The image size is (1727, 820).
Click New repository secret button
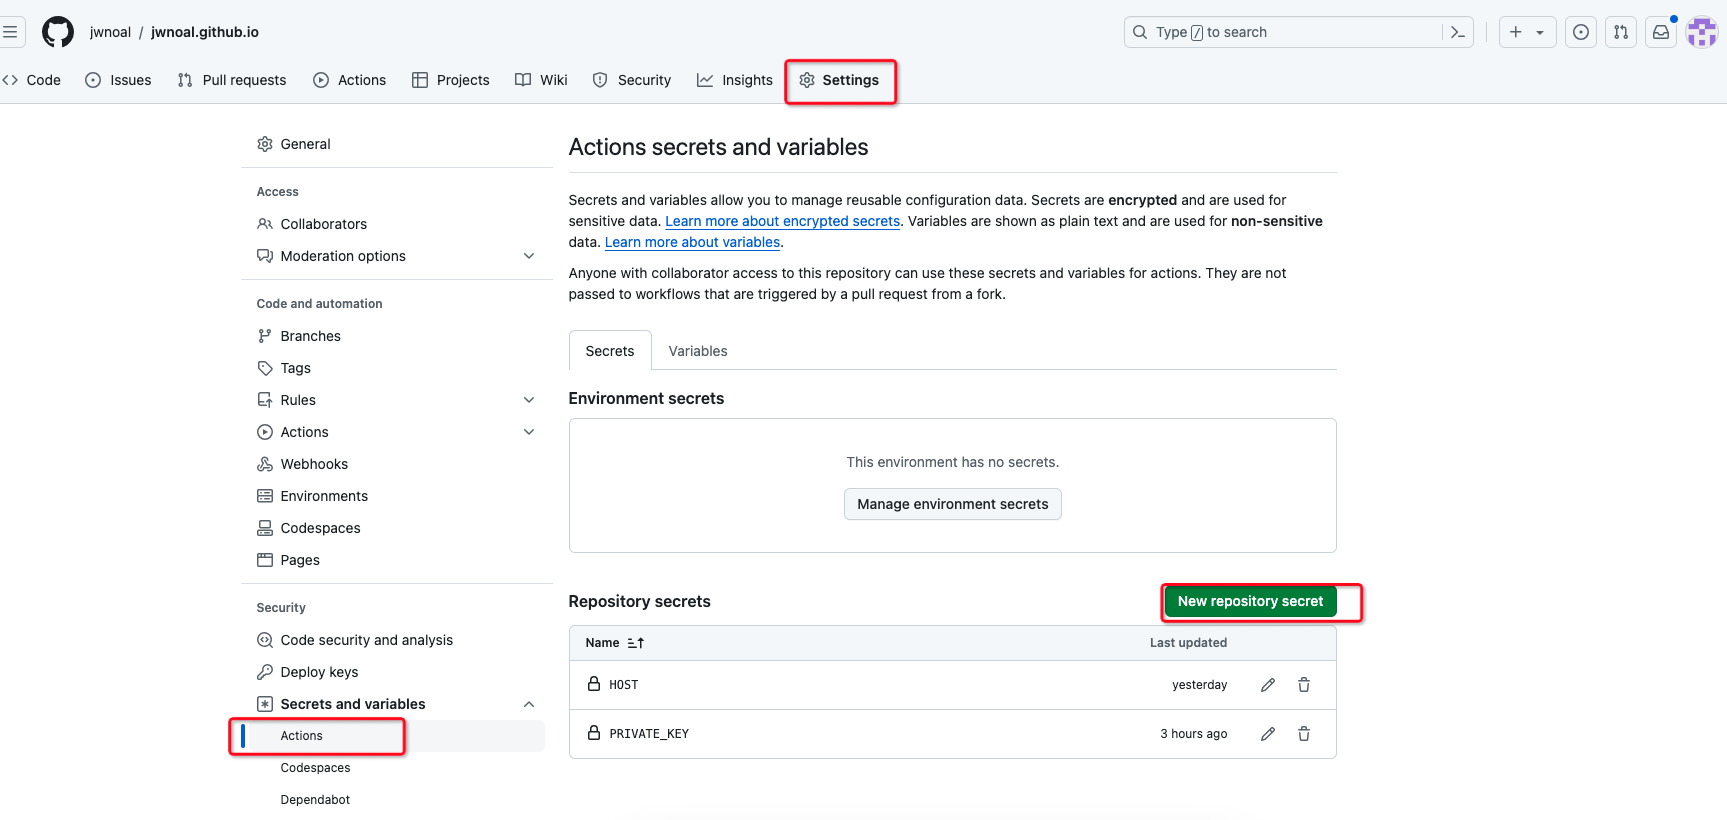point(1250,601)
